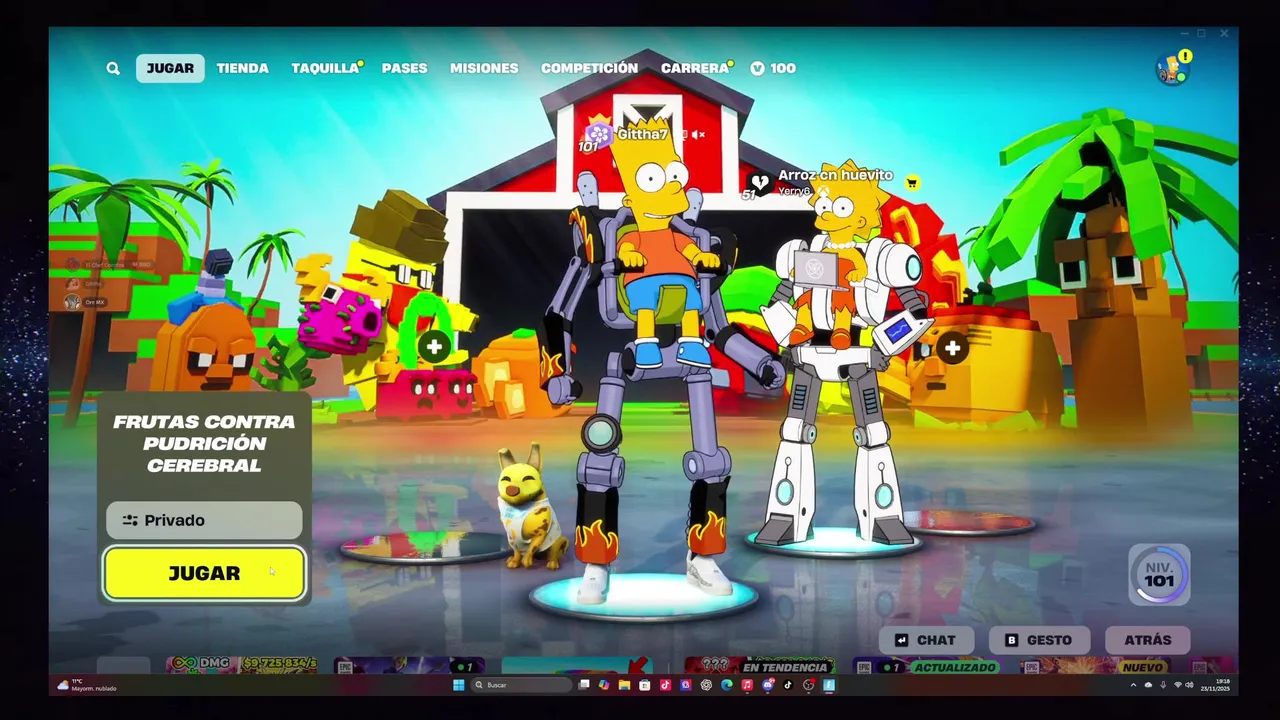Screen dimensions: 1280x720
Task: Open the CHAT button
Action: tap(925, 640)
